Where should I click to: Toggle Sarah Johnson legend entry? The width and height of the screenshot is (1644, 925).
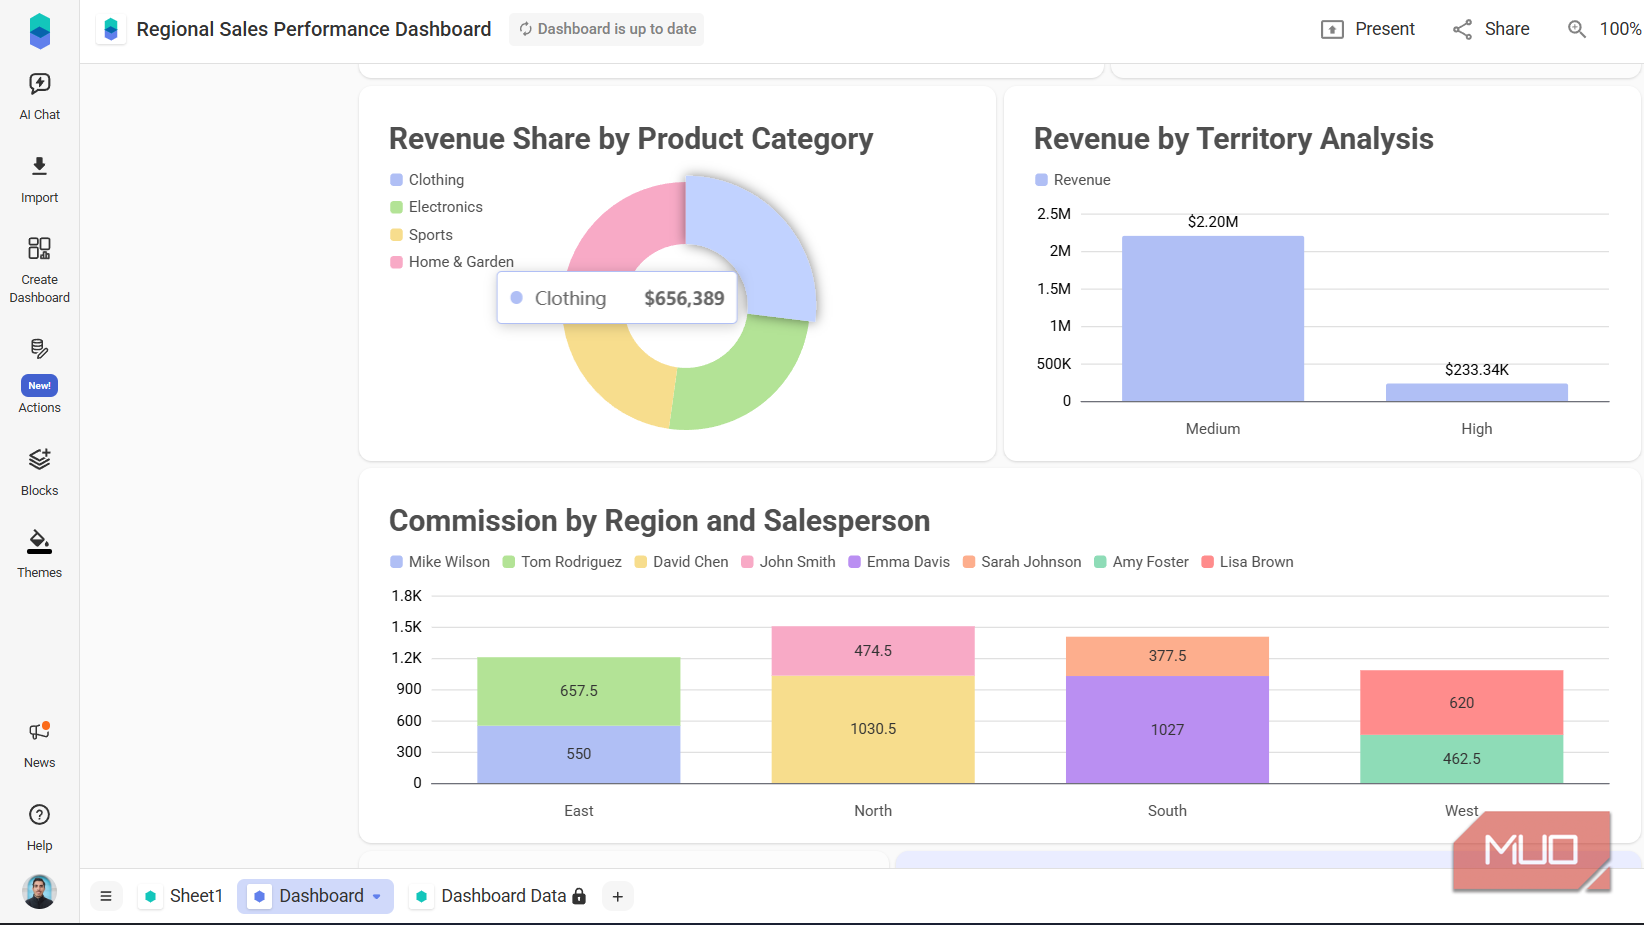pos(1022,562)
